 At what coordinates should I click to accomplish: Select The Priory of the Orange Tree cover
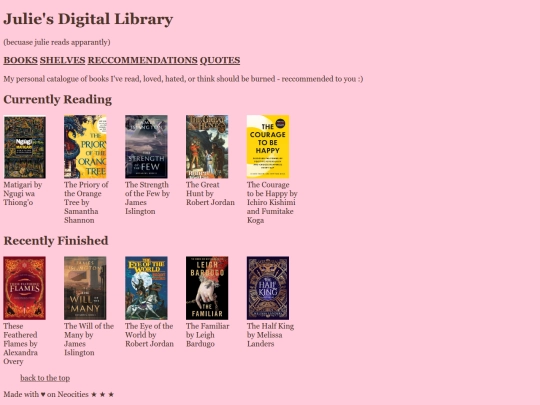85,147
